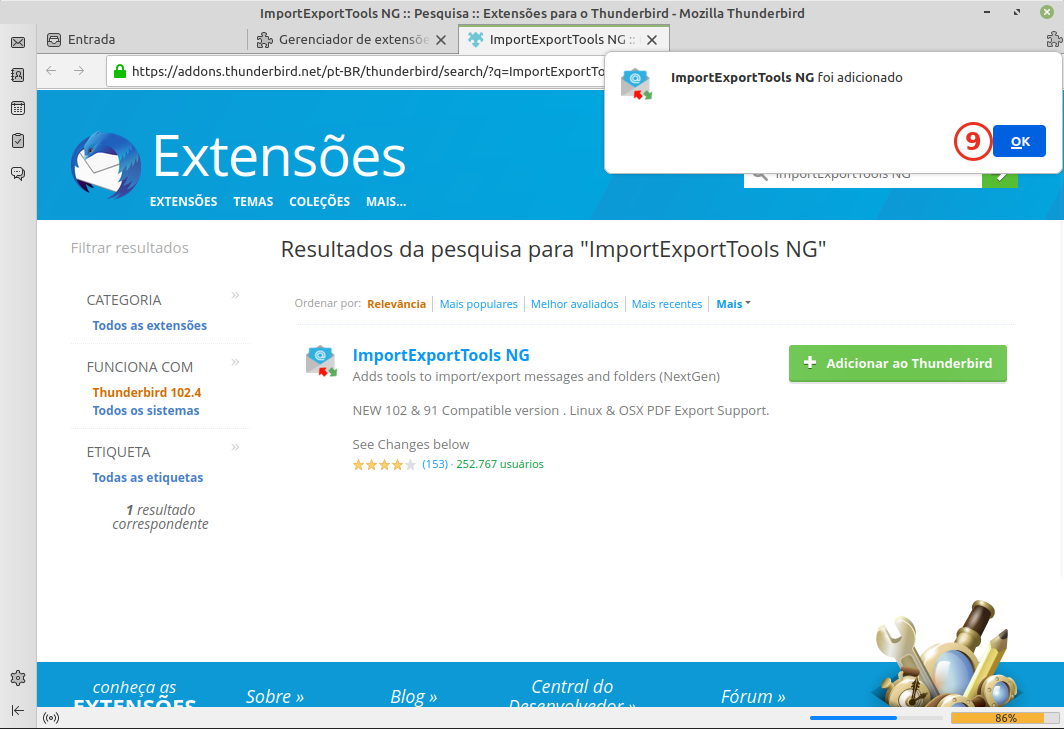The image size is (1064, 729).
Task: Open the Mail space in the sidebar
Action: click(x=18, y=43)
